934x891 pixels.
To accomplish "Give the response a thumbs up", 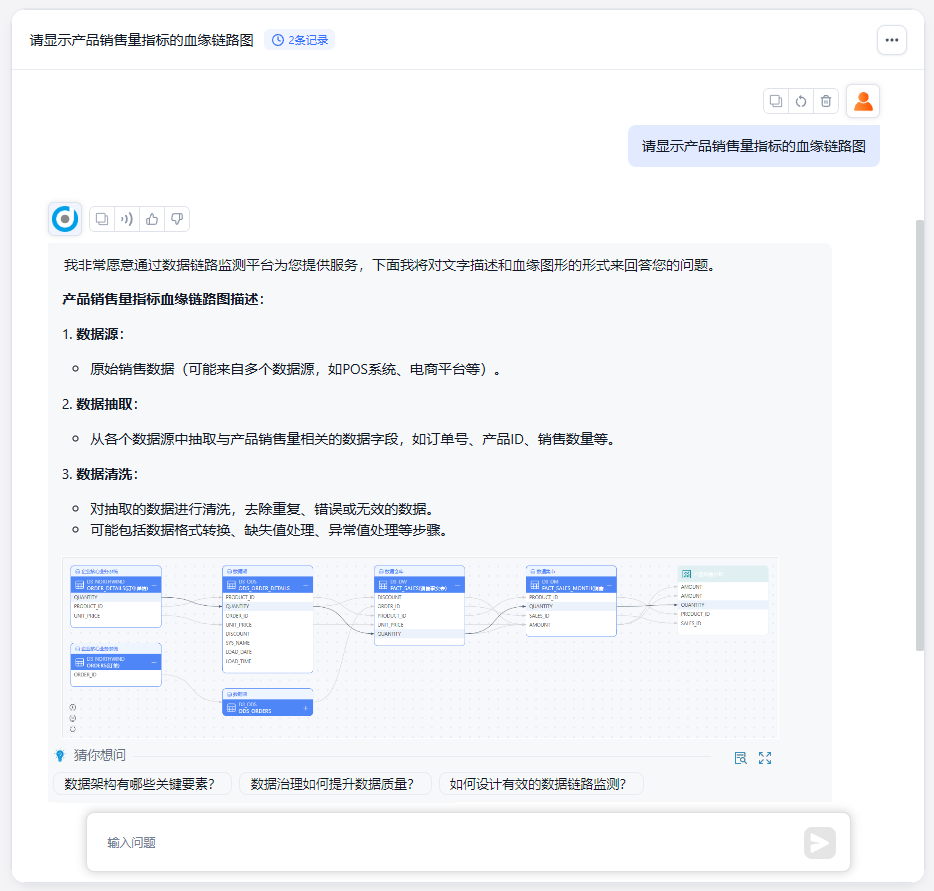I will pyautogui.click(x=152, y=219).
